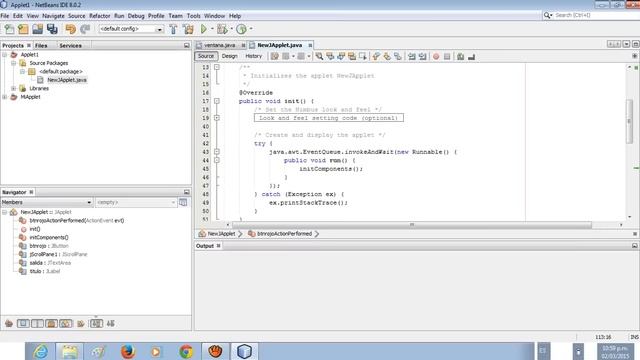The width and height of the screenshot is (640, 360).
Task: Open the Run Project dropdown arrow
Action: pos(212,29)
